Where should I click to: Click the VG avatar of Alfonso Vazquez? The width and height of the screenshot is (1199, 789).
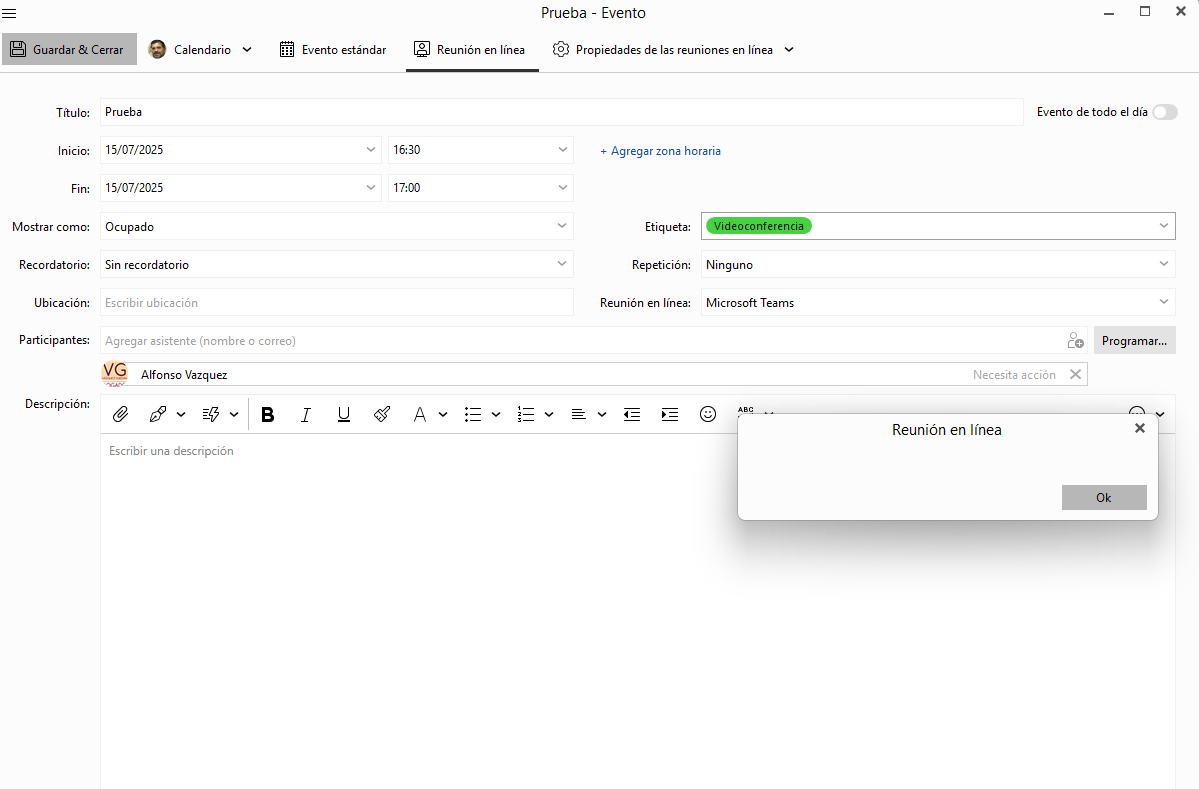tap(115, 374)
